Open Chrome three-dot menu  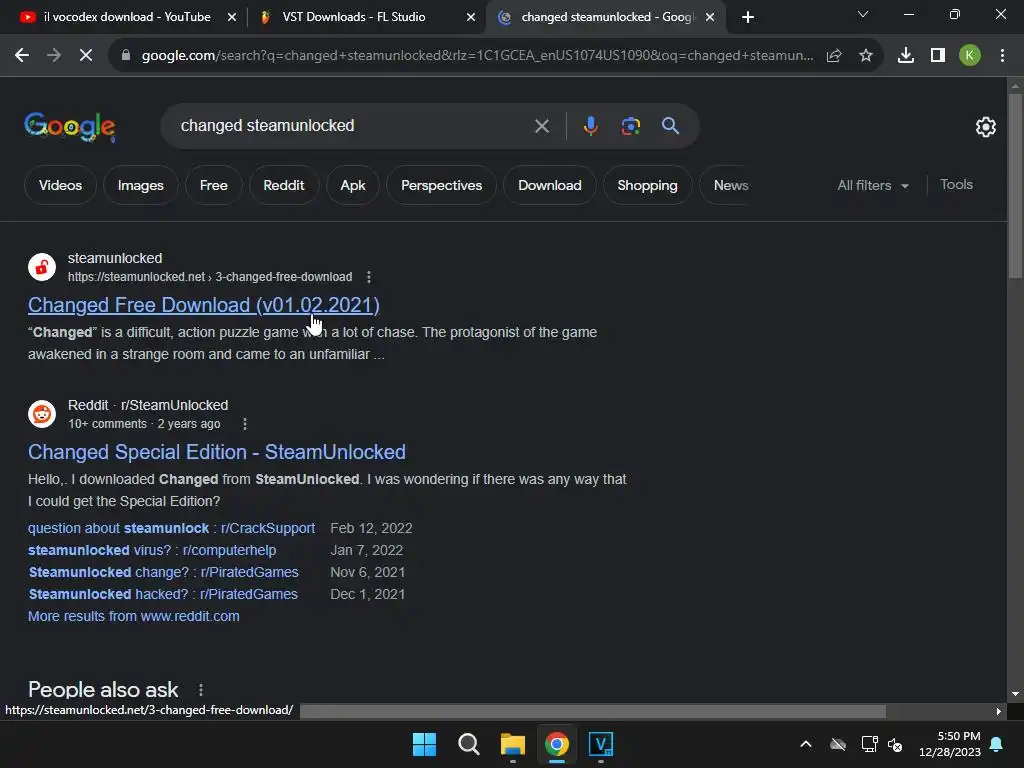[1002, 56]
